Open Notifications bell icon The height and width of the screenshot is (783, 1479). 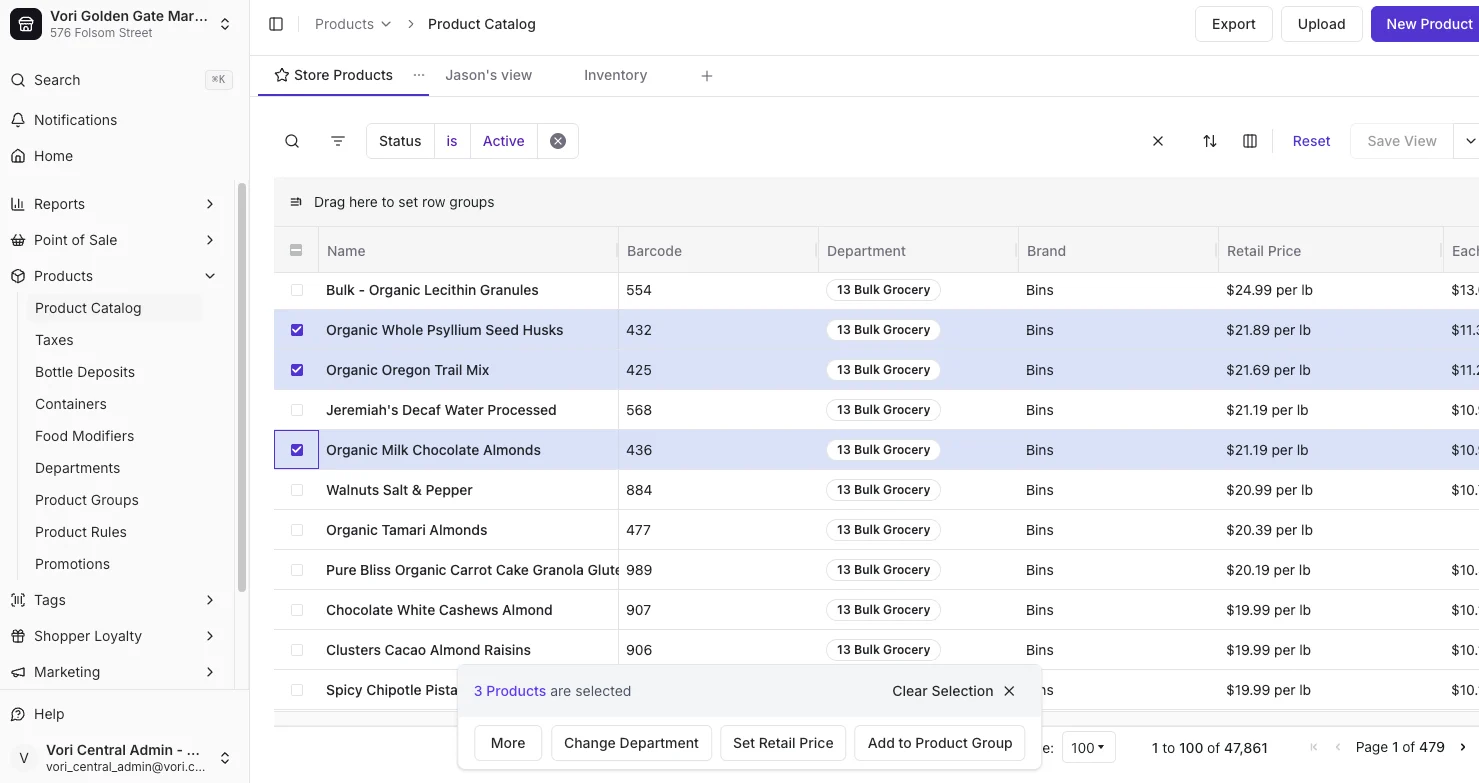pos(18,120)
